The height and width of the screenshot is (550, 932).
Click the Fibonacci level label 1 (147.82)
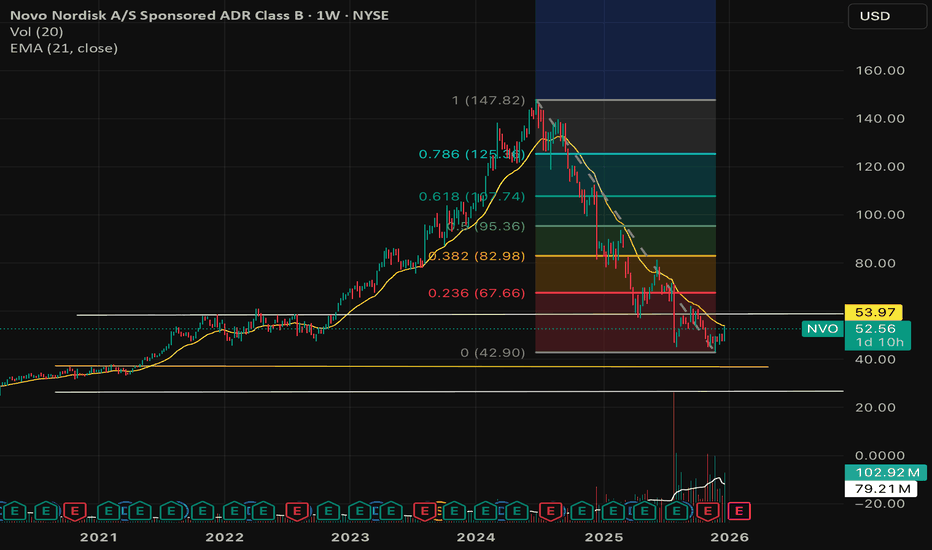pyautogui.click(x=489, y=100)
